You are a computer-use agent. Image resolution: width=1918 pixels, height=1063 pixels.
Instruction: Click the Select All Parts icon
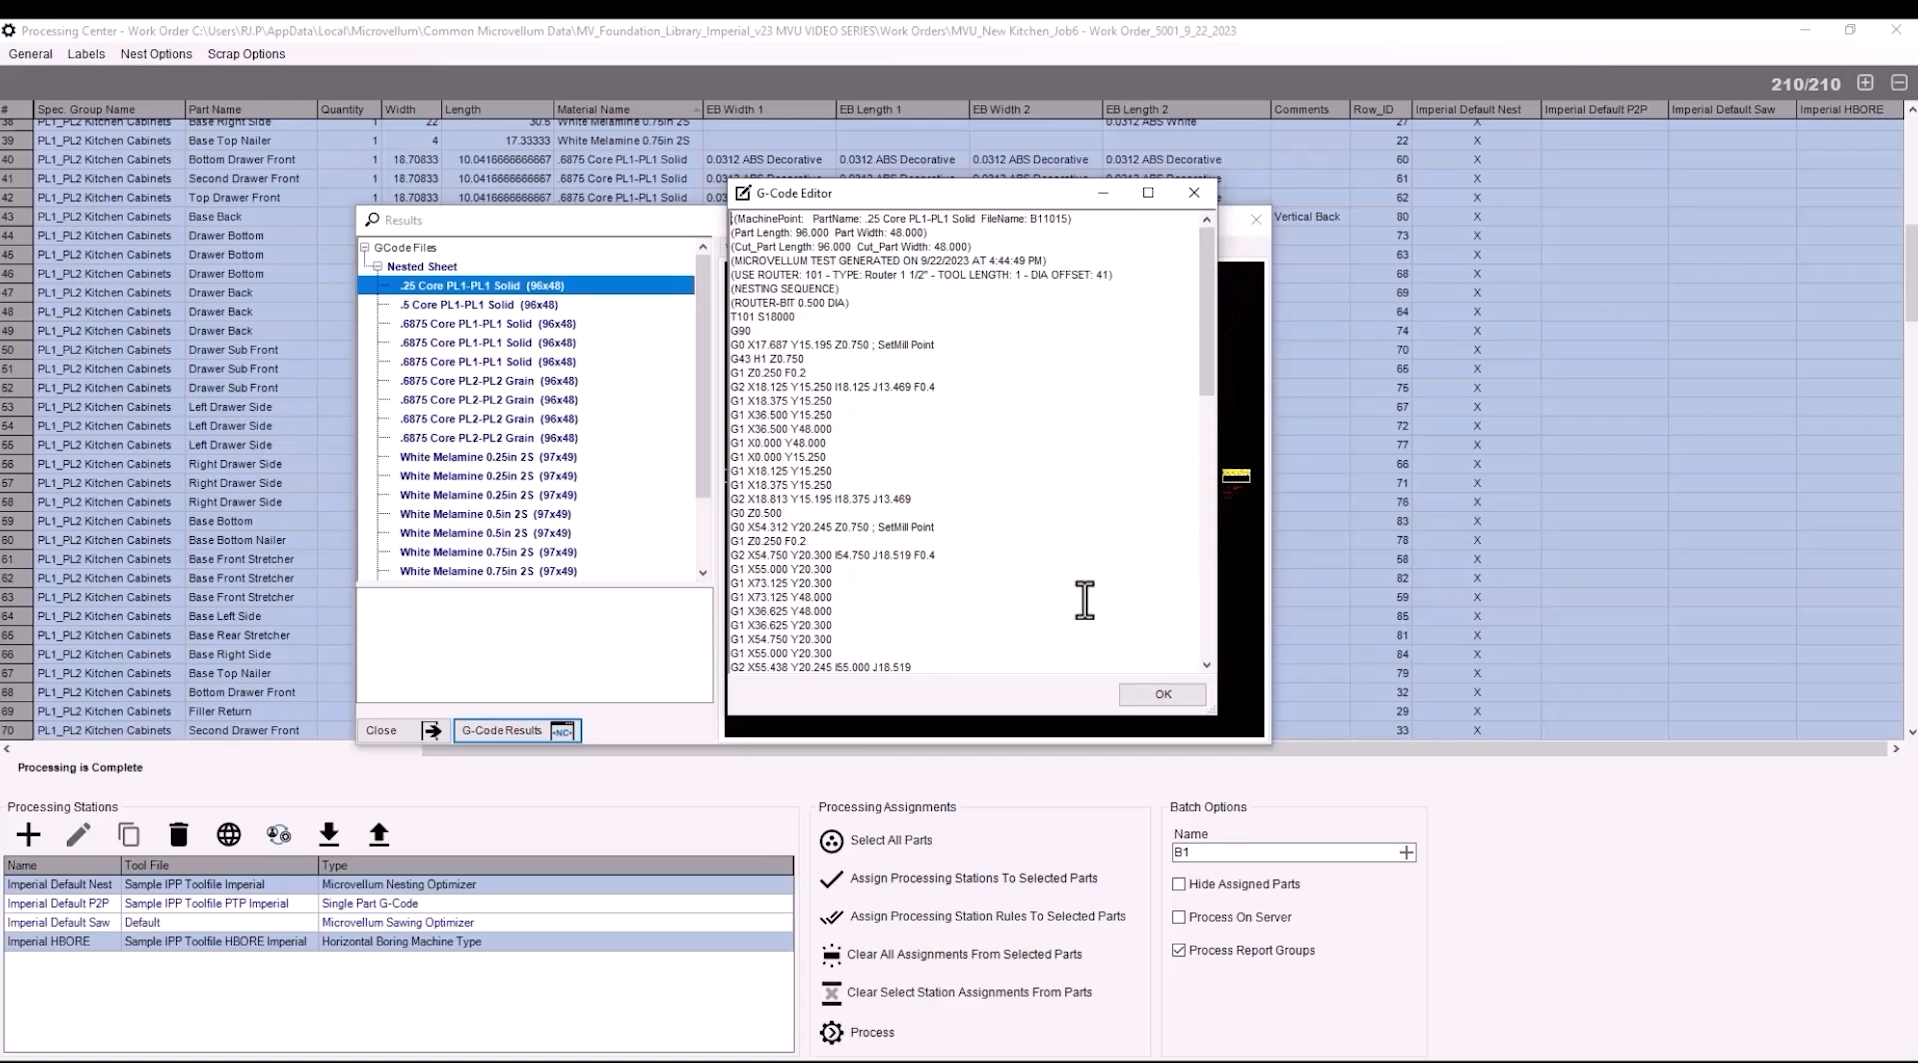[x=831, y=841]
